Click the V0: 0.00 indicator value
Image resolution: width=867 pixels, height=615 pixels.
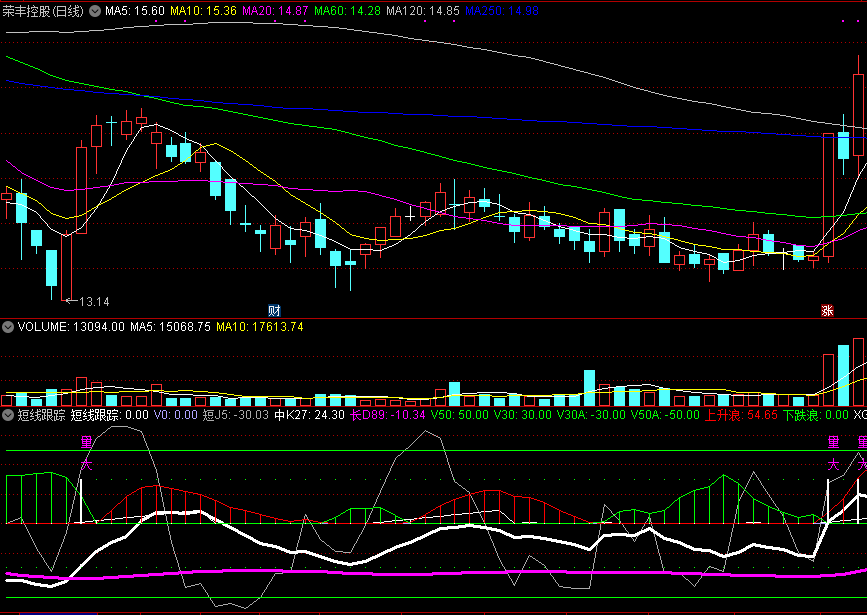(x=175, y=415)
